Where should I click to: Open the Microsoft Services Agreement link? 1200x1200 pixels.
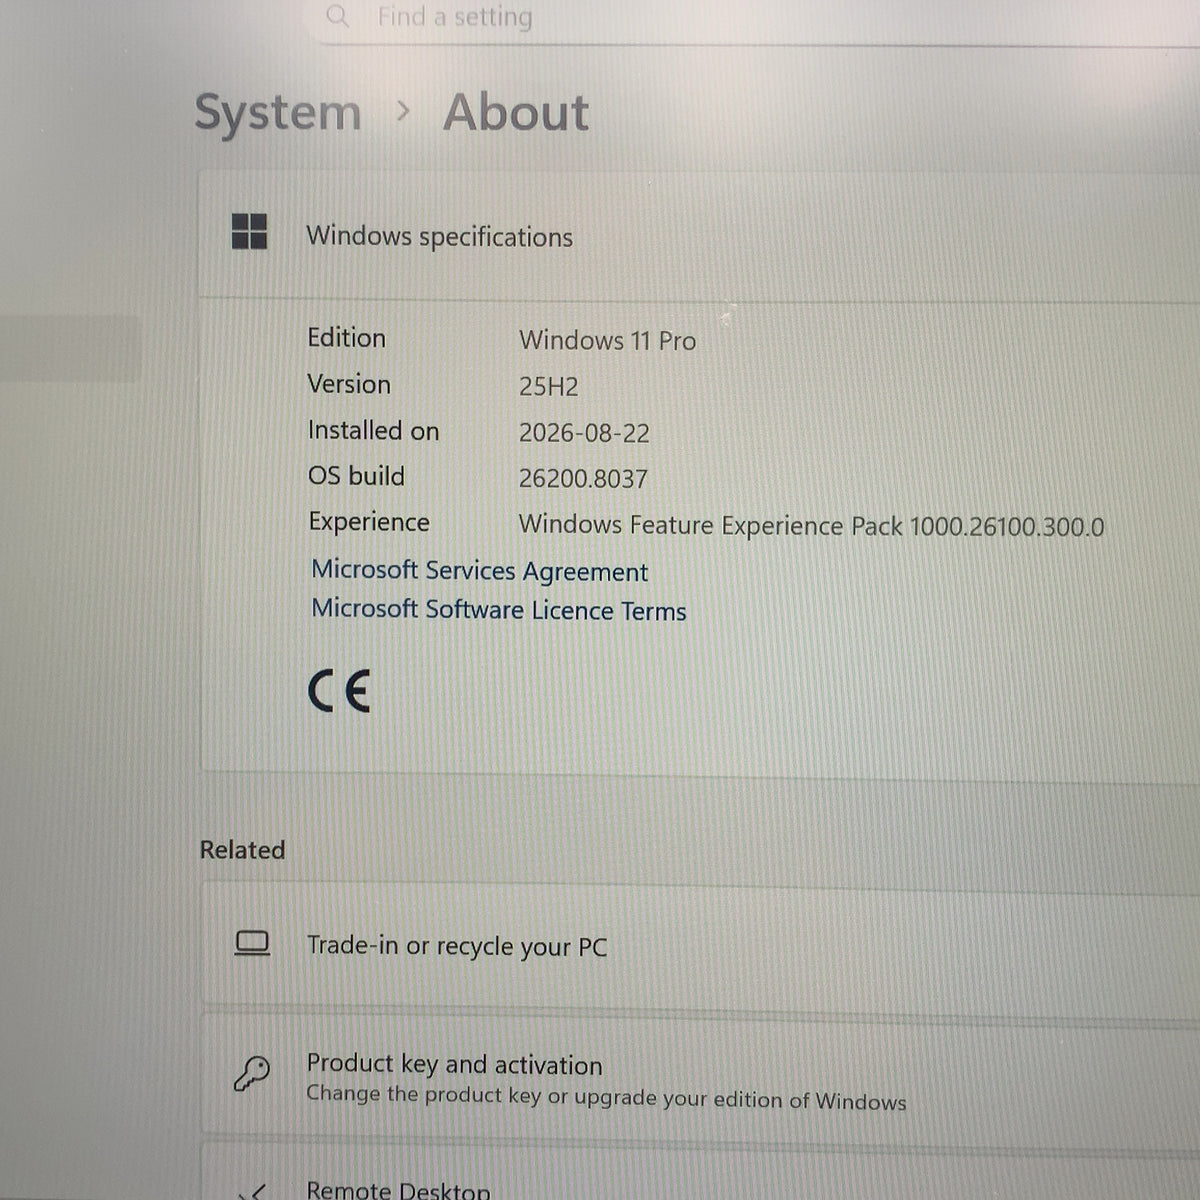pos(479,571)
